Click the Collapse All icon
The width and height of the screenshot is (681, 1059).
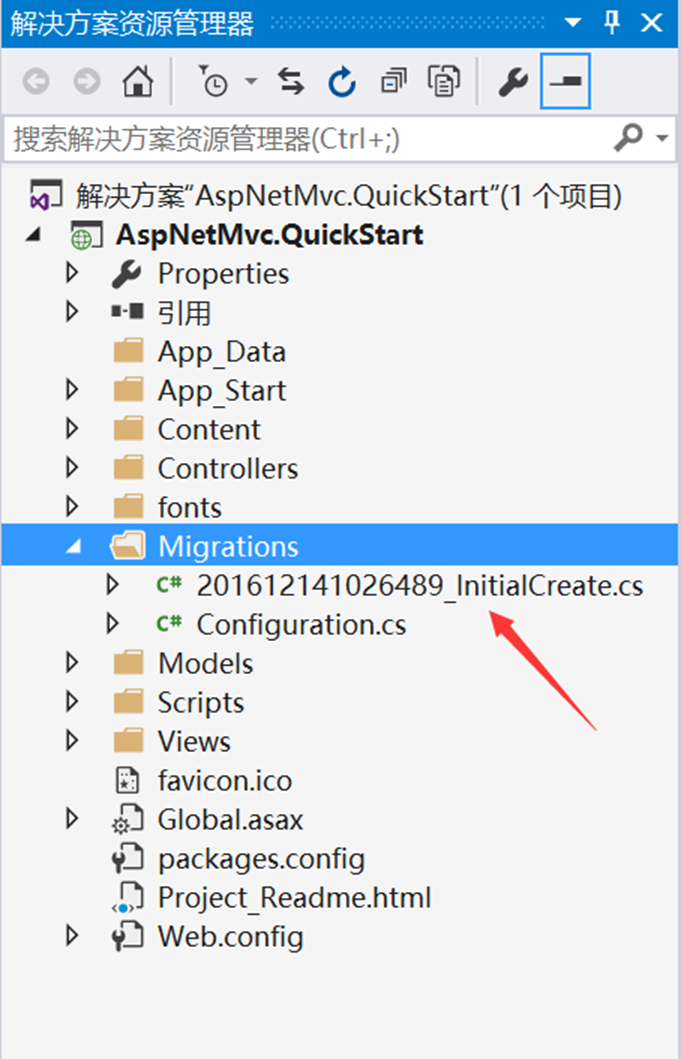pos(393,82)
